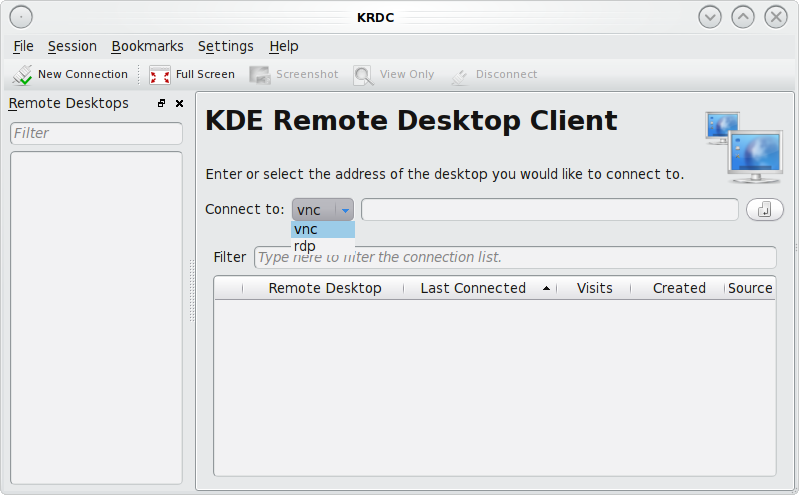
Task: Toggle Full Screen mode from toolbar
Action: [192, 74]
